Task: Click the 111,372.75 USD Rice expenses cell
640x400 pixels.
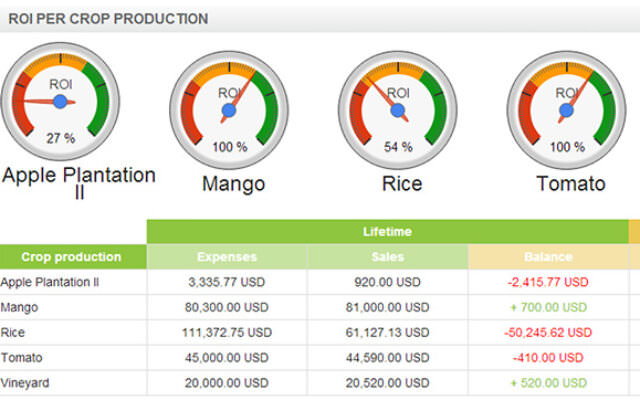Action: [227, 333]
